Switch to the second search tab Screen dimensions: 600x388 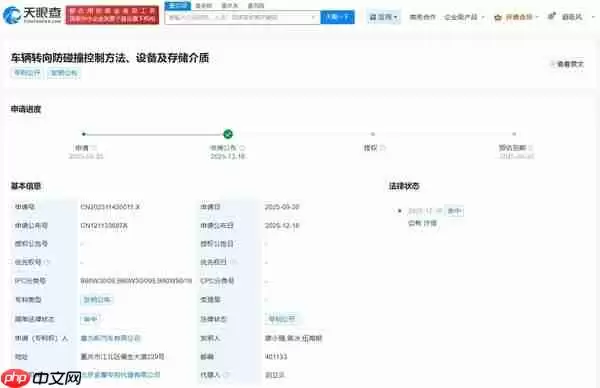(203, 6)
